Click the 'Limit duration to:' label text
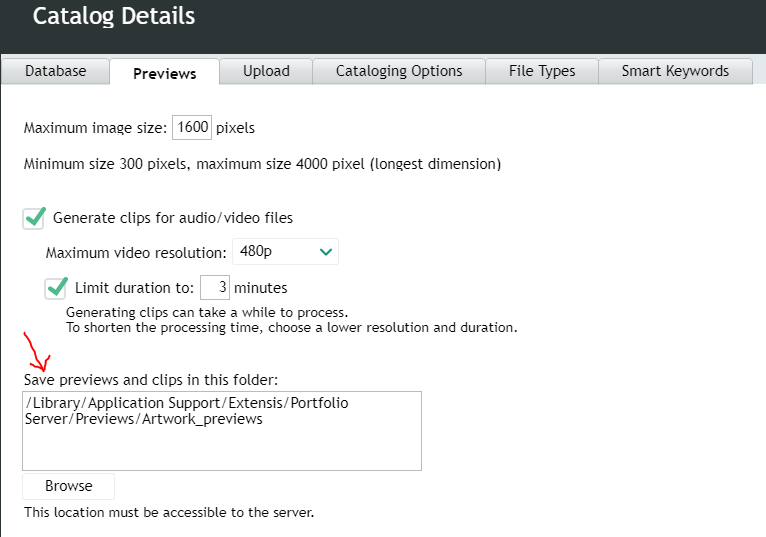The image size is (766, 537). 134,288
